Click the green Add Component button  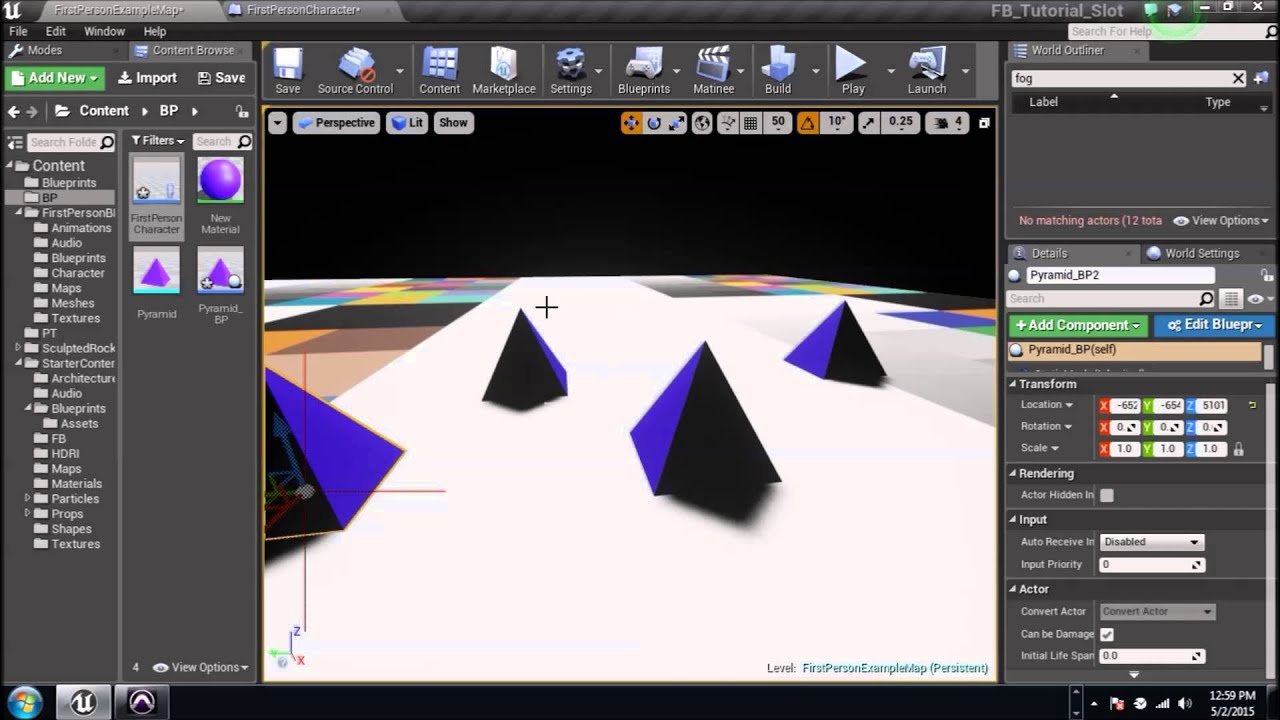click(1079, 325)
